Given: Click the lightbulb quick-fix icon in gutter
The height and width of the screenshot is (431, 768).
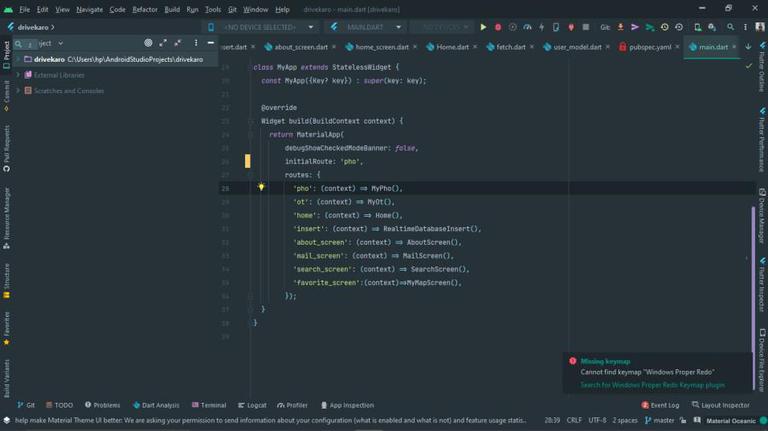Looking at the screenshot, I should (x=261, y=187).
